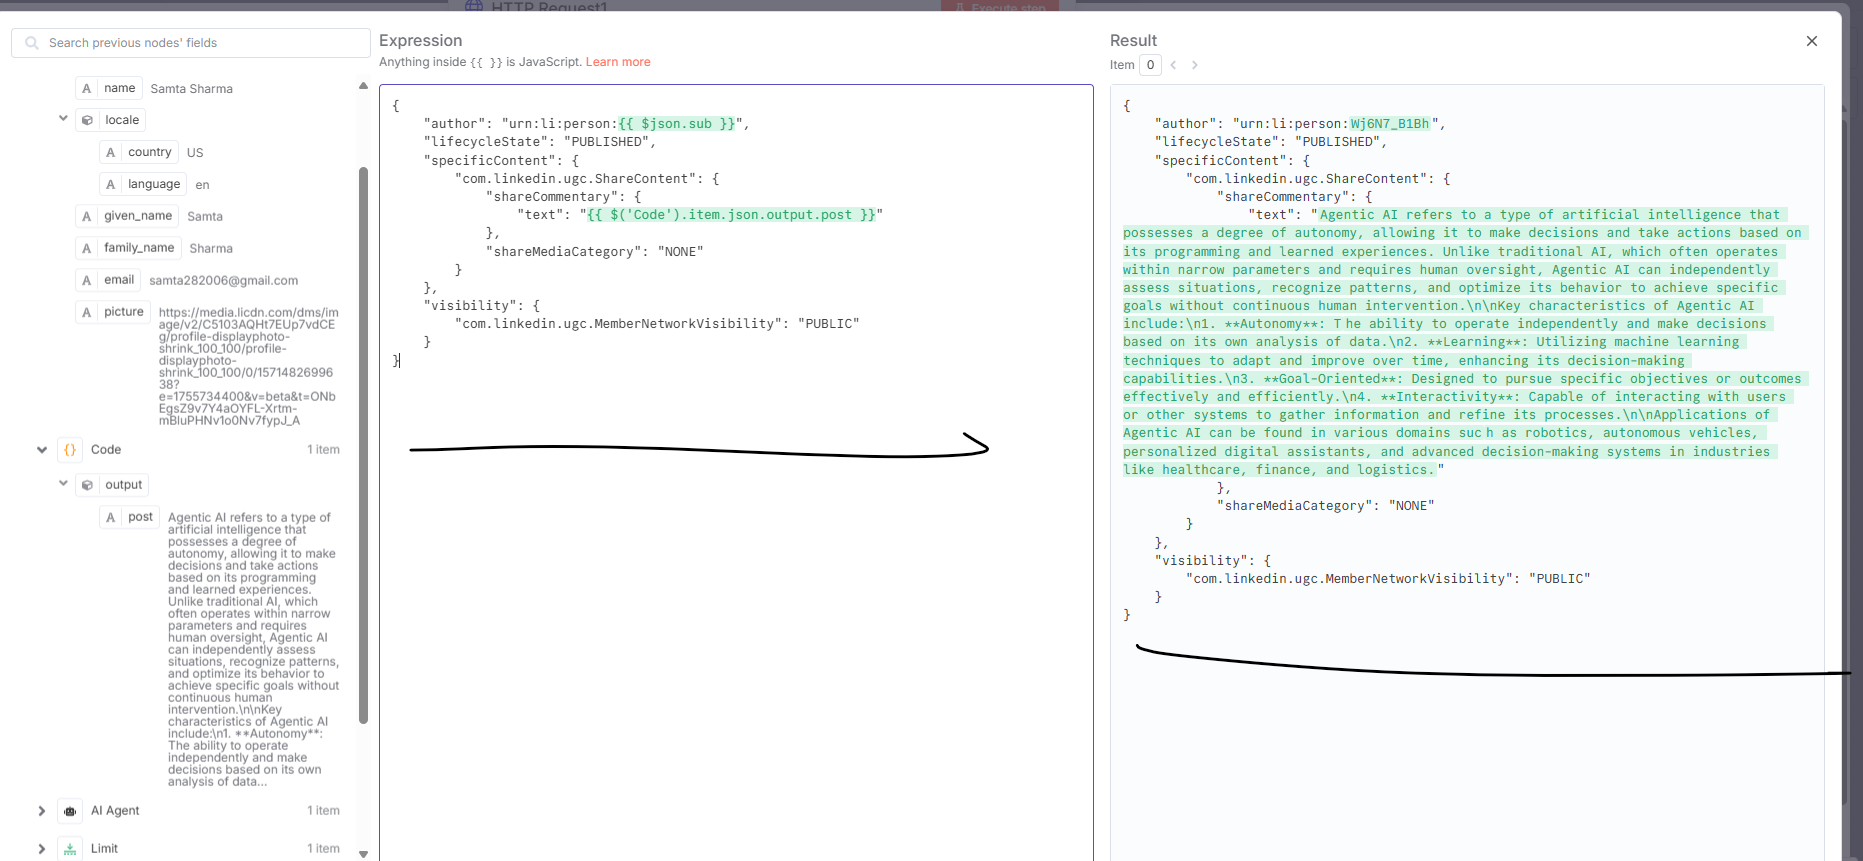Click the search magnifier icon
The image size is (1863, 861).
(x=32, y=43)
